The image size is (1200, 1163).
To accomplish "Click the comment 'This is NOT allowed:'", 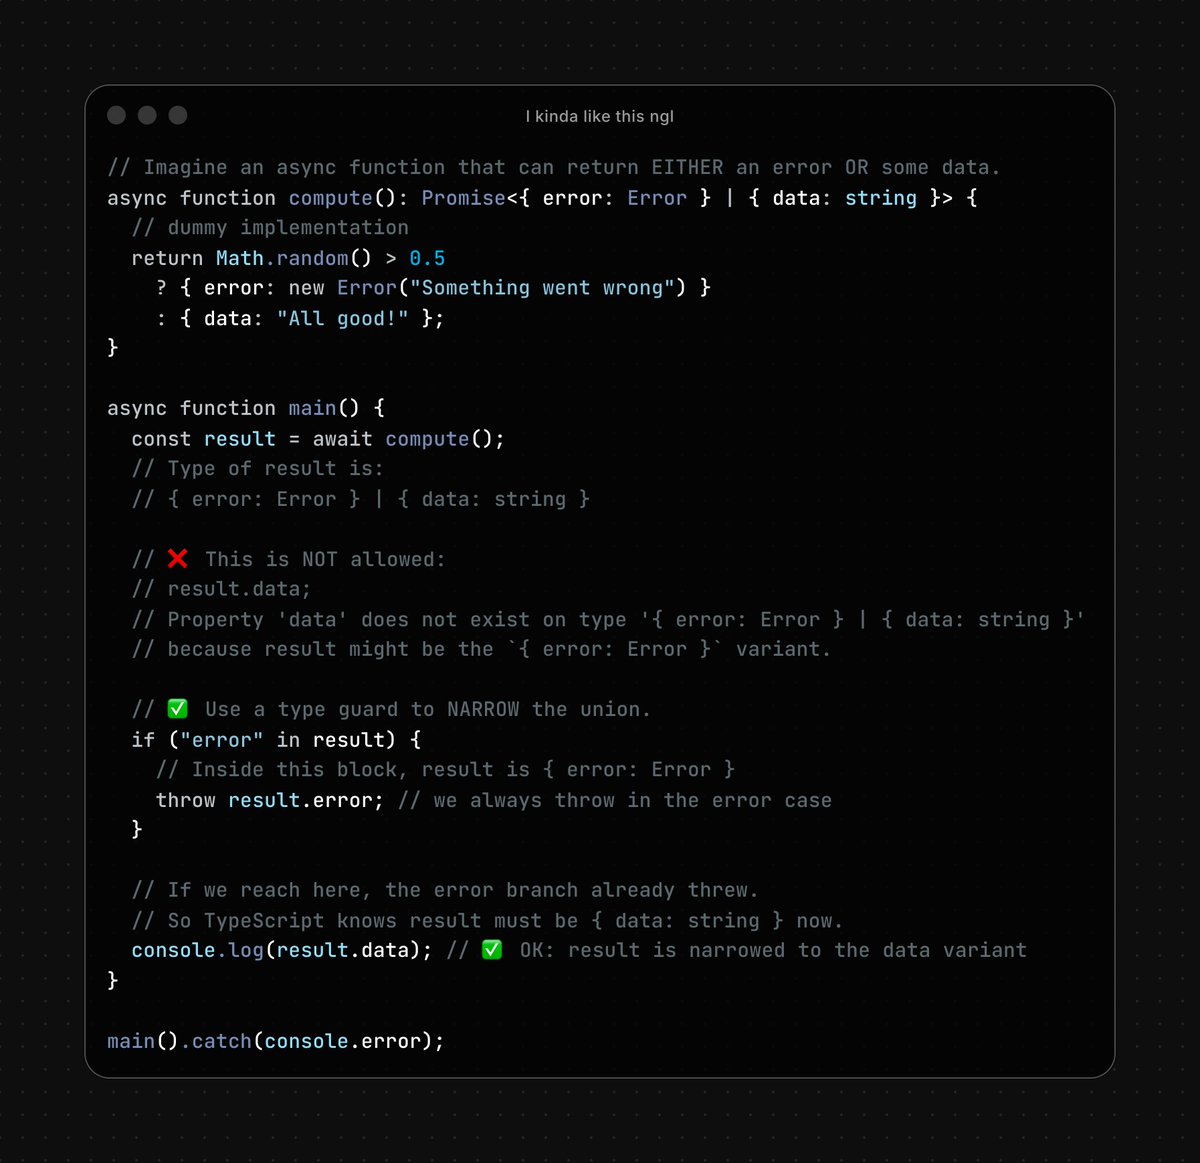I will point(325,559).
